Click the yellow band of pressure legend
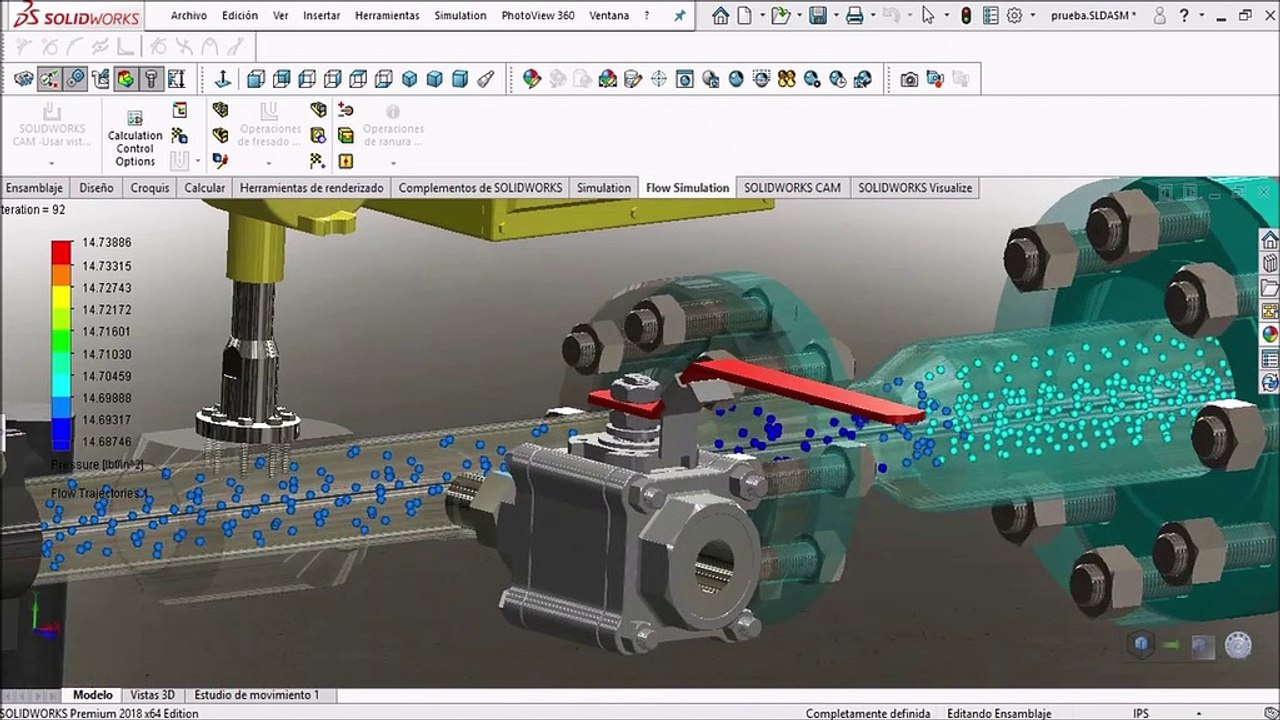Screen dimensions: 1280x720 [x=61, y=296]
